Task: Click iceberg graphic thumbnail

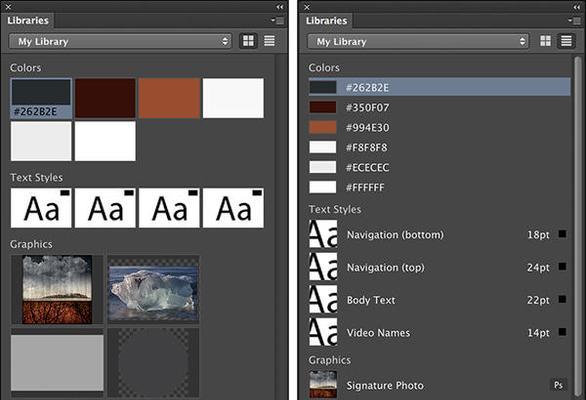Action: point(153,289)
